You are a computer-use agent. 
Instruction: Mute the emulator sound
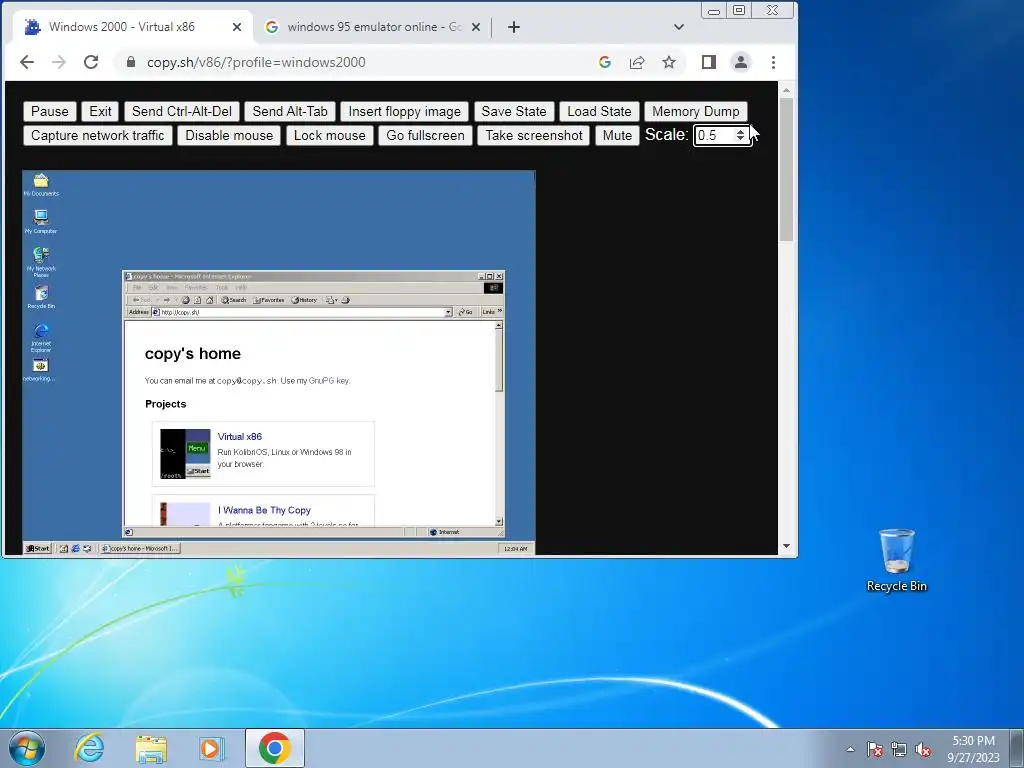click(617, 135)
